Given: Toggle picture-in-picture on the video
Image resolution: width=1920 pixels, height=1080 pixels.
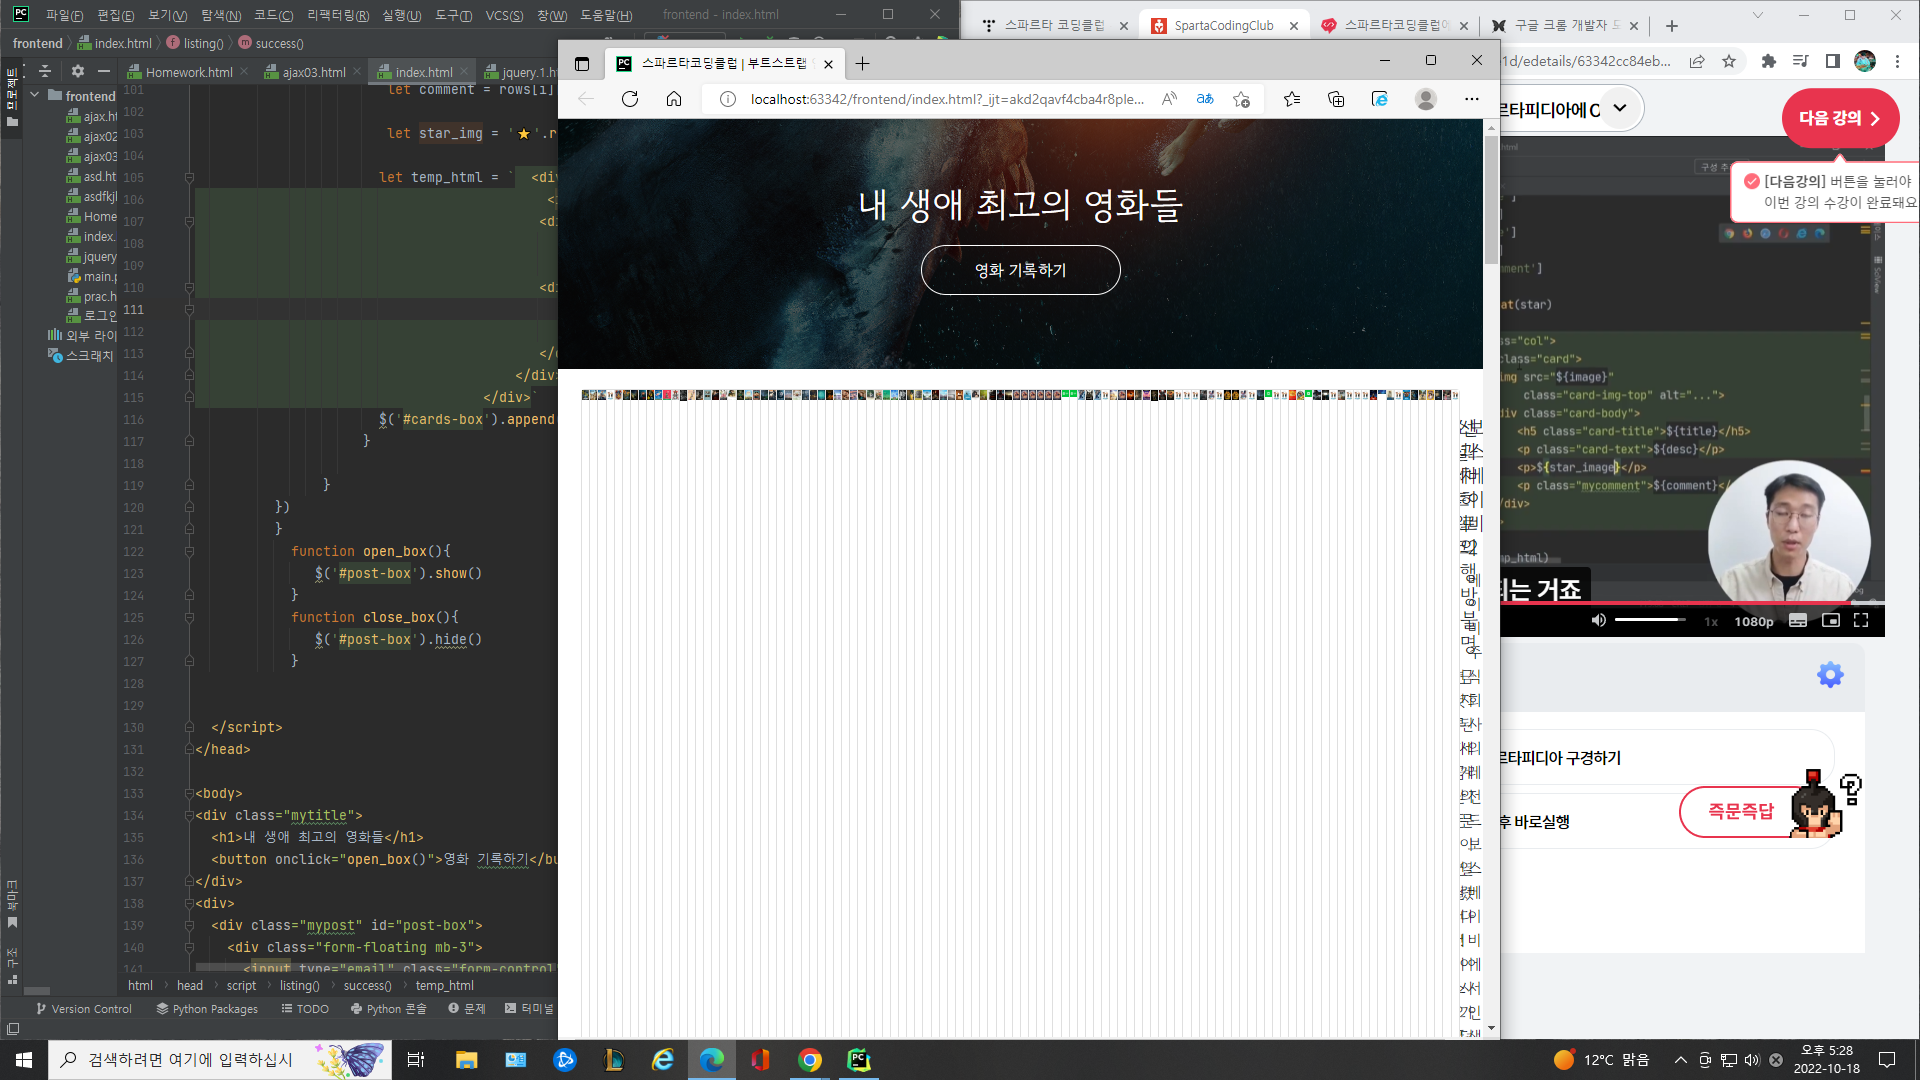Looking at the screenshot, I should [x=1830, y=620].
